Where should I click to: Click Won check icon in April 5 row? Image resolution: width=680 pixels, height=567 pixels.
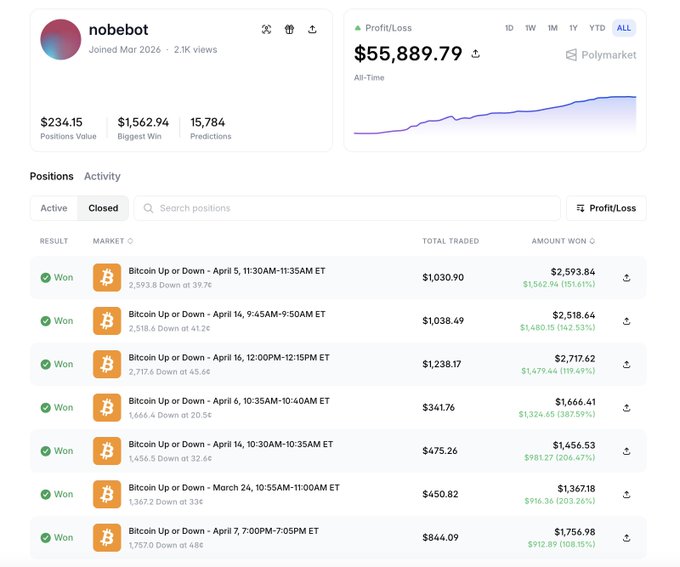point(46,278)
